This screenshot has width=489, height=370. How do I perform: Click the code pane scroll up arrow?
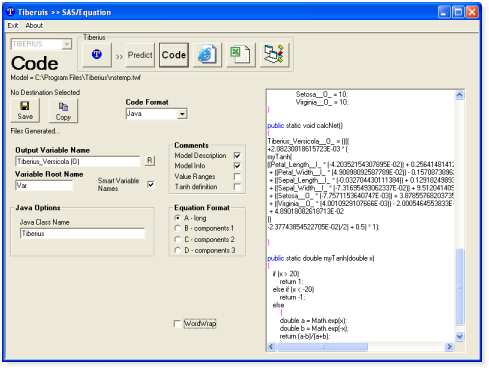(459, 95)
